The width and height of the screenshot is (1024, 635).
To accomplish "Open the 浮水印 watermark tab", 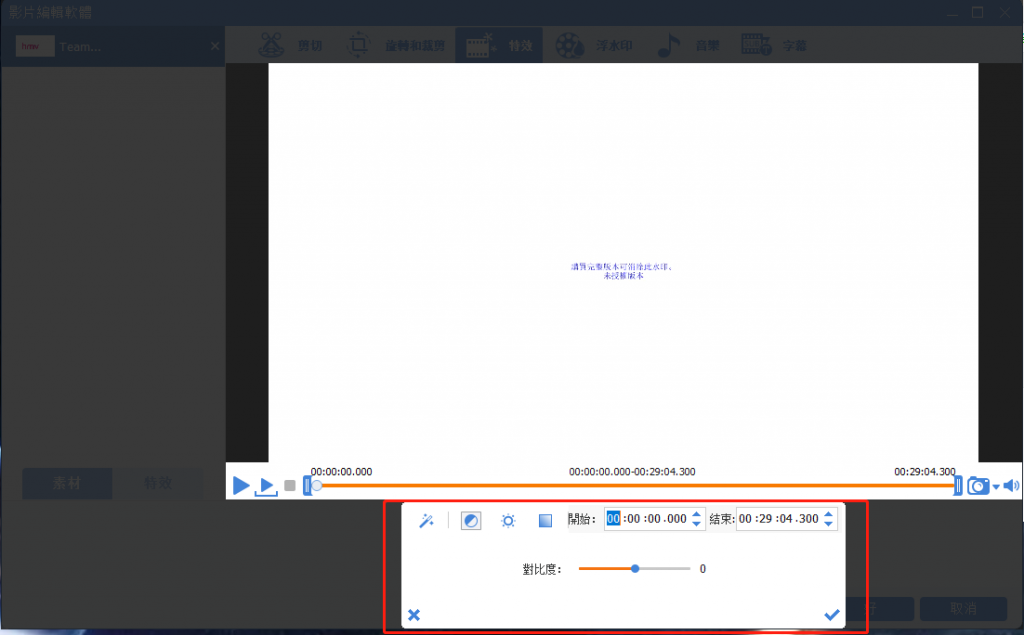I will (594, 46).
